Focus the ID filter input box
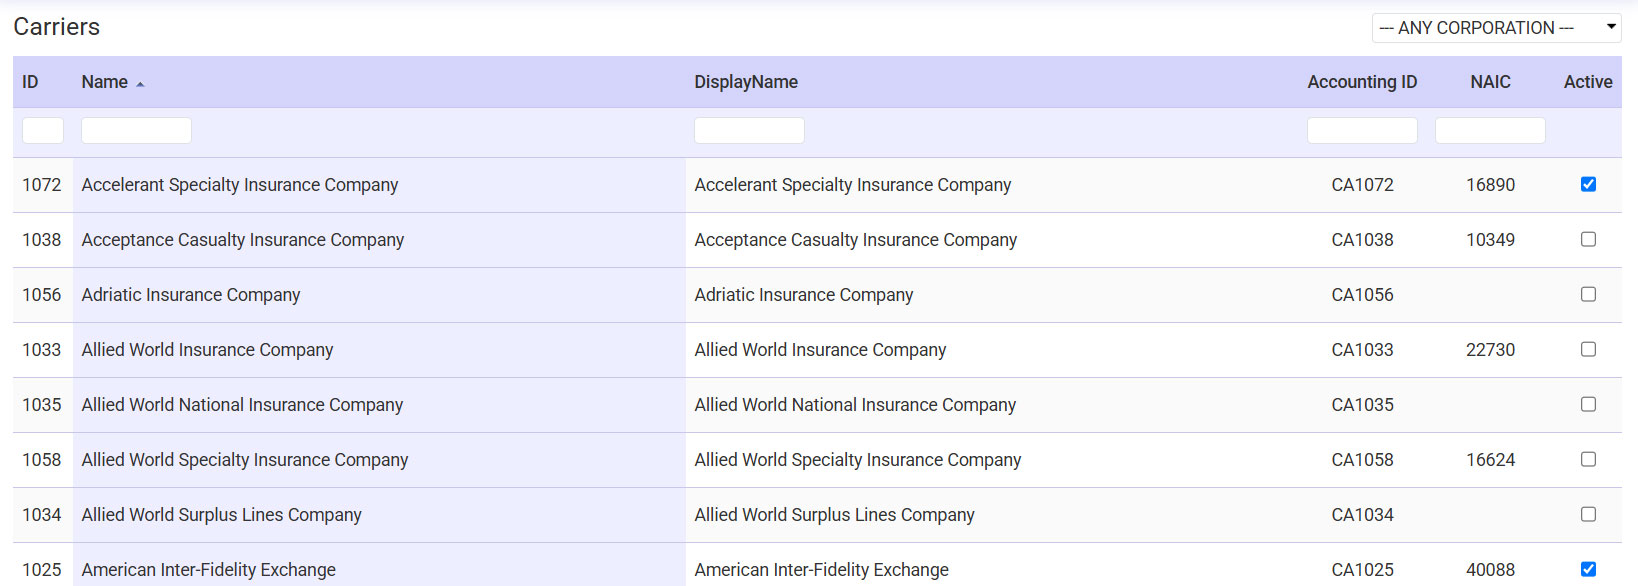 point(43,130)
